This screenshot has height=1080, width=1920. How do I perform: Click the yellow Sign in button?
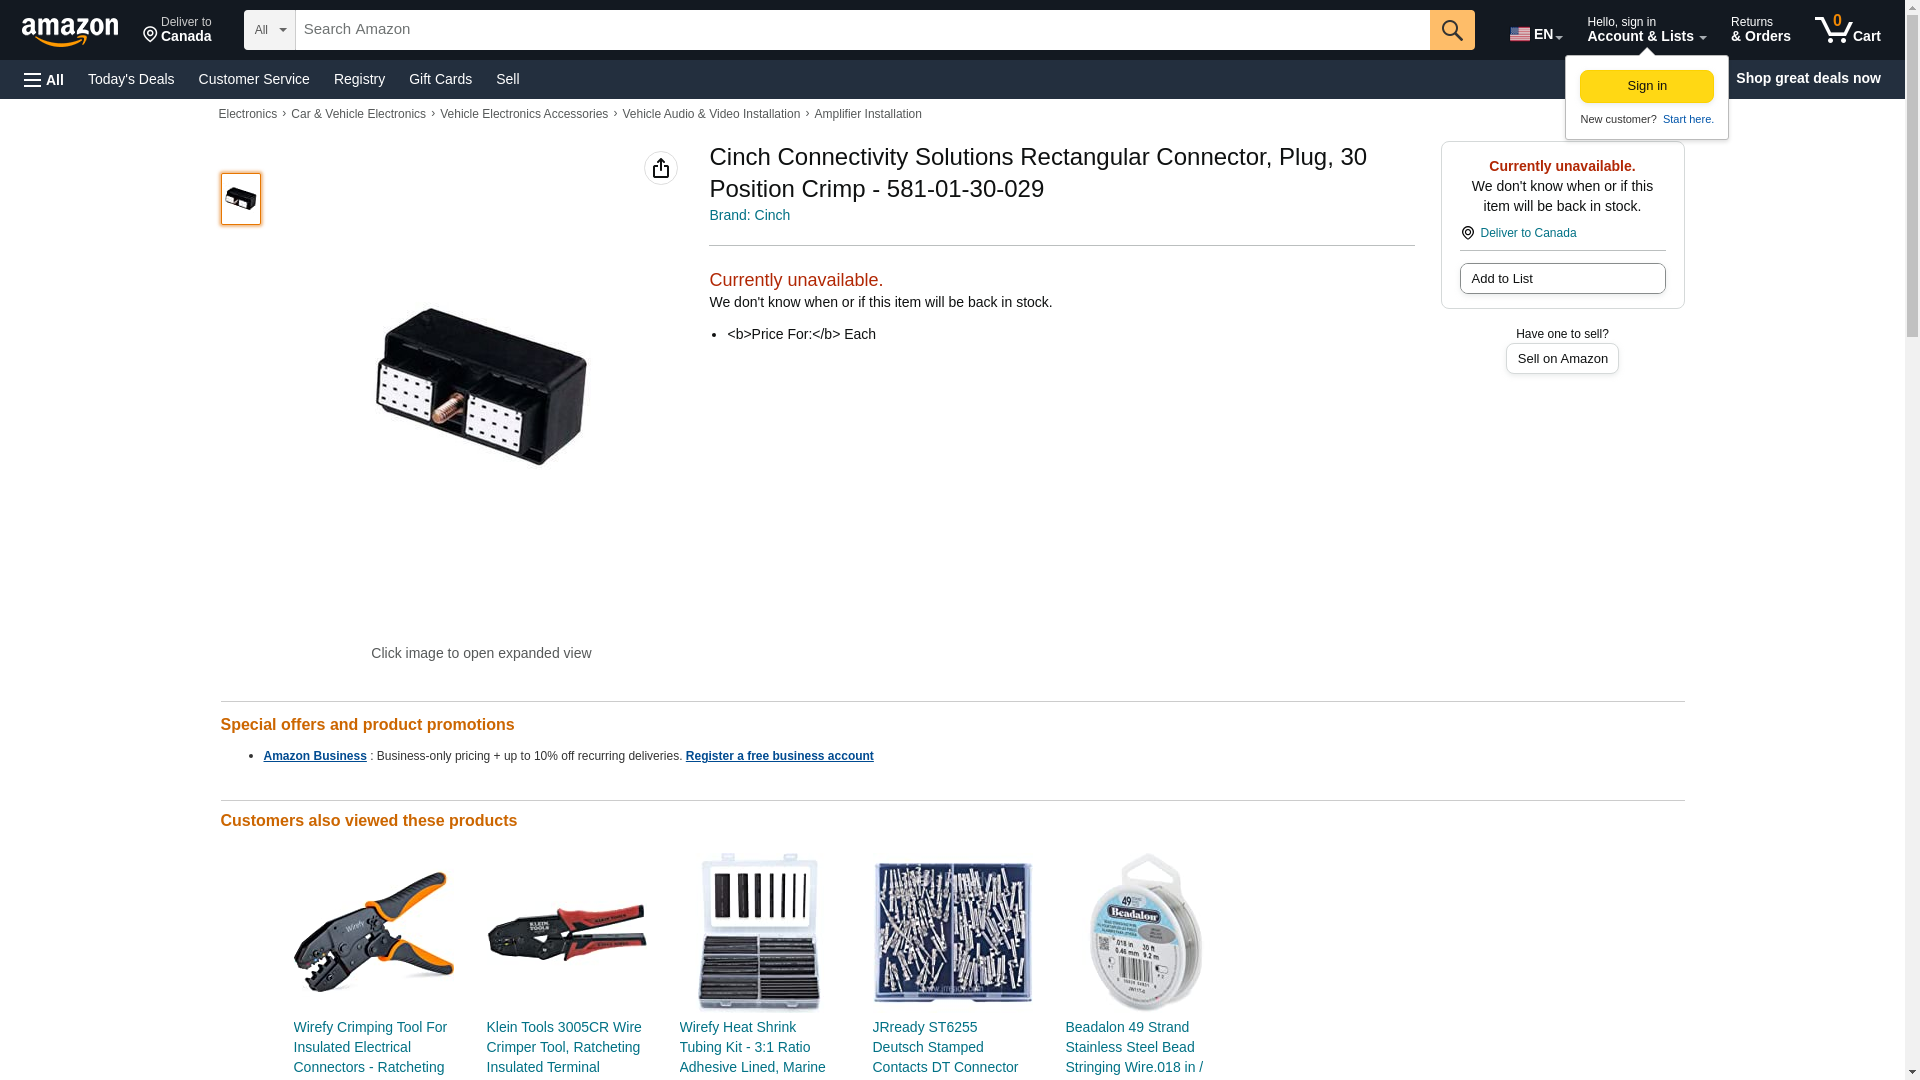click(1646, 86)
